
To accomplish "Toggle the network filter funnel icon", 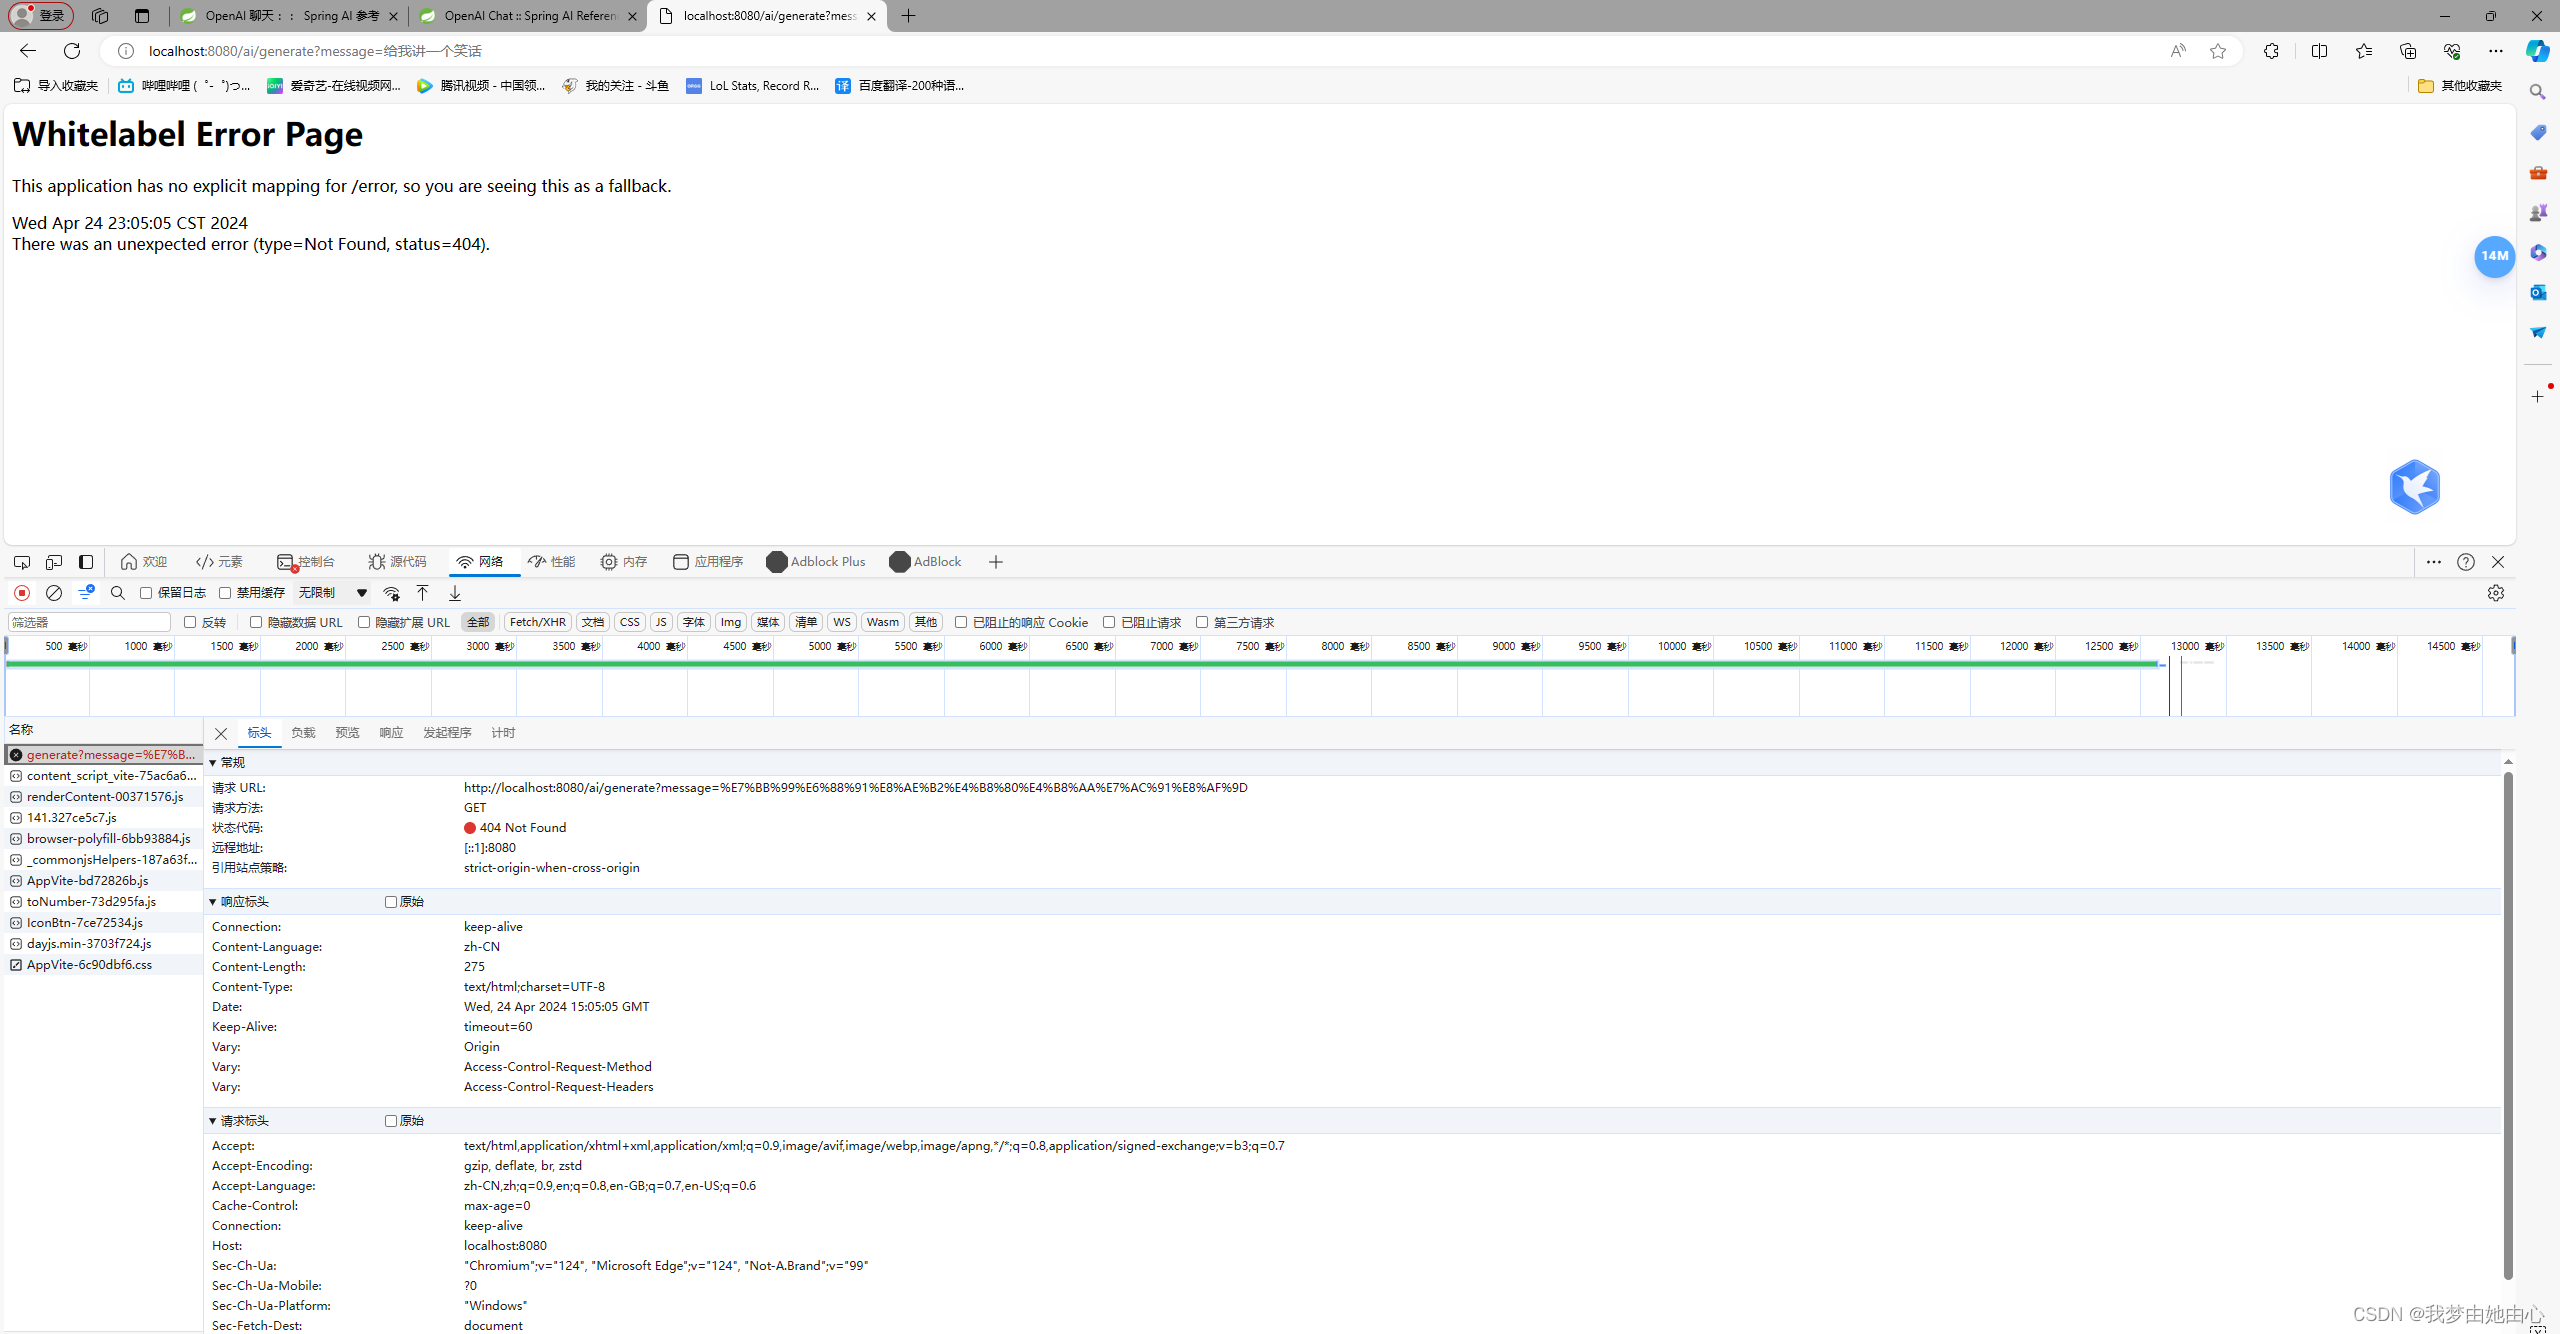I will [x=86, y=593].
